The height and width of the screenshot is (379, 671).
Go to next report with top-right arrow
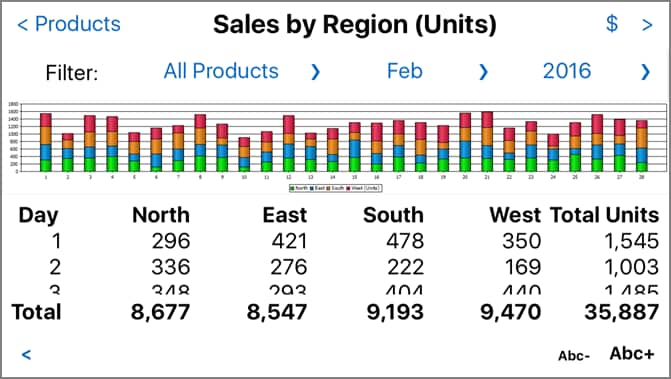coord(647,25)
